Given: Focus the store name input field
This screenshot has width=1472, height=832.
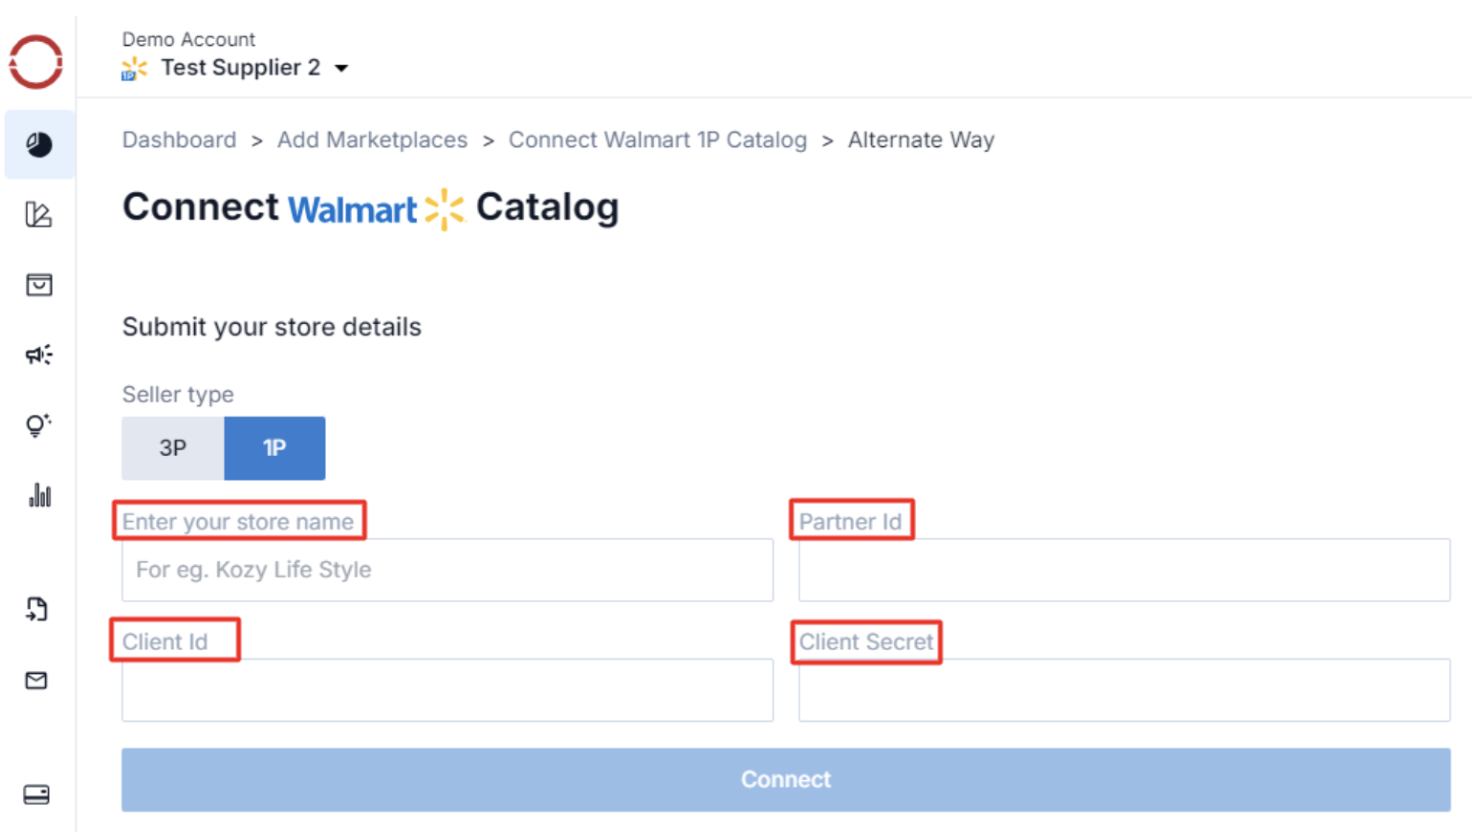Looking at the screenshot, I should (447, 570).
